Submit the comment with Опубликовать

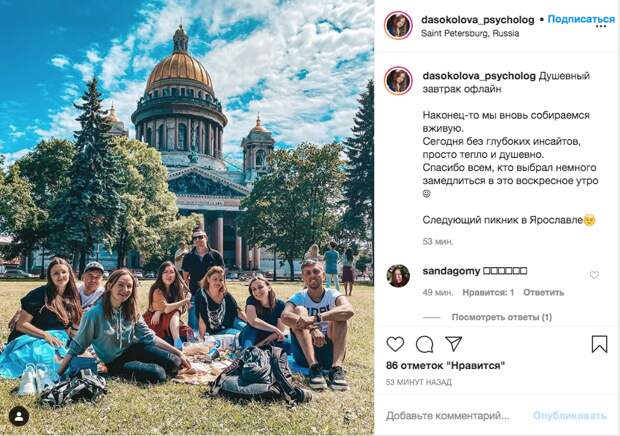(x=569, y=416)
